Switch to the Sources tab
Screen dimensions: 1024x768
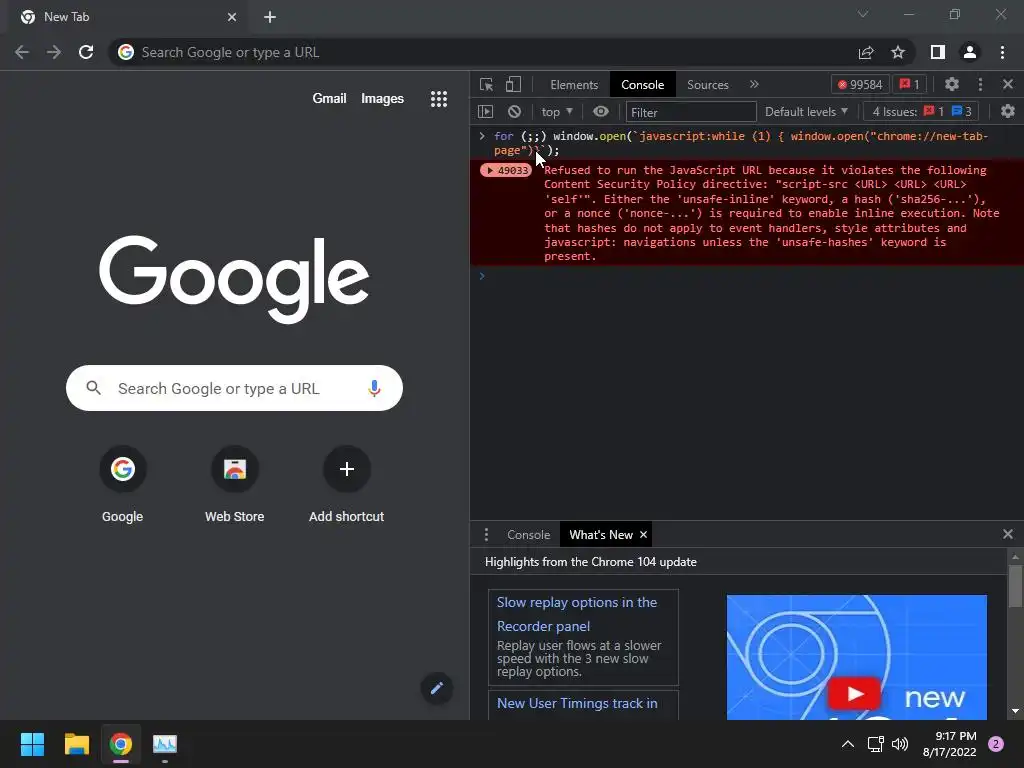(707, 85)
